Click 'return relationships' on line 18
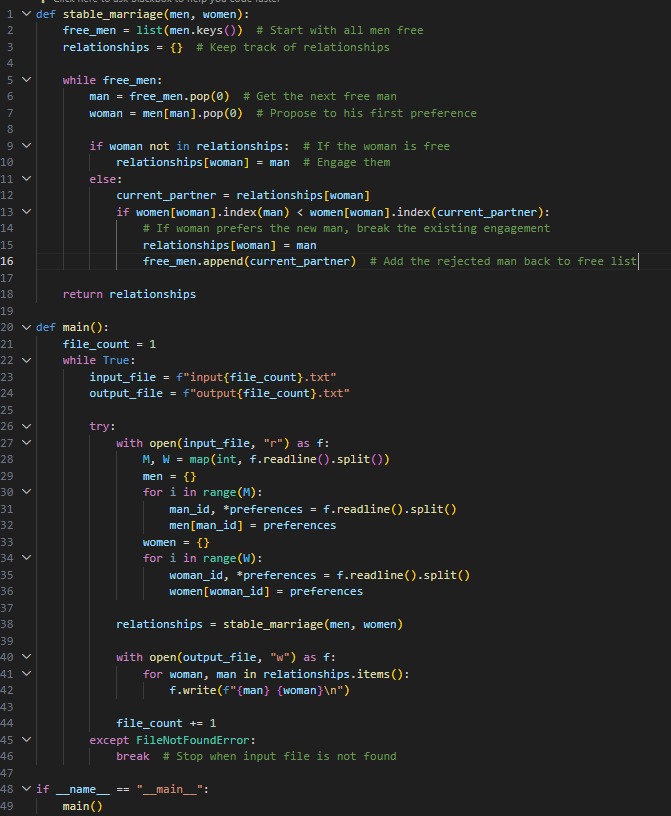The image size is (671, 816). tap(129, 294)
